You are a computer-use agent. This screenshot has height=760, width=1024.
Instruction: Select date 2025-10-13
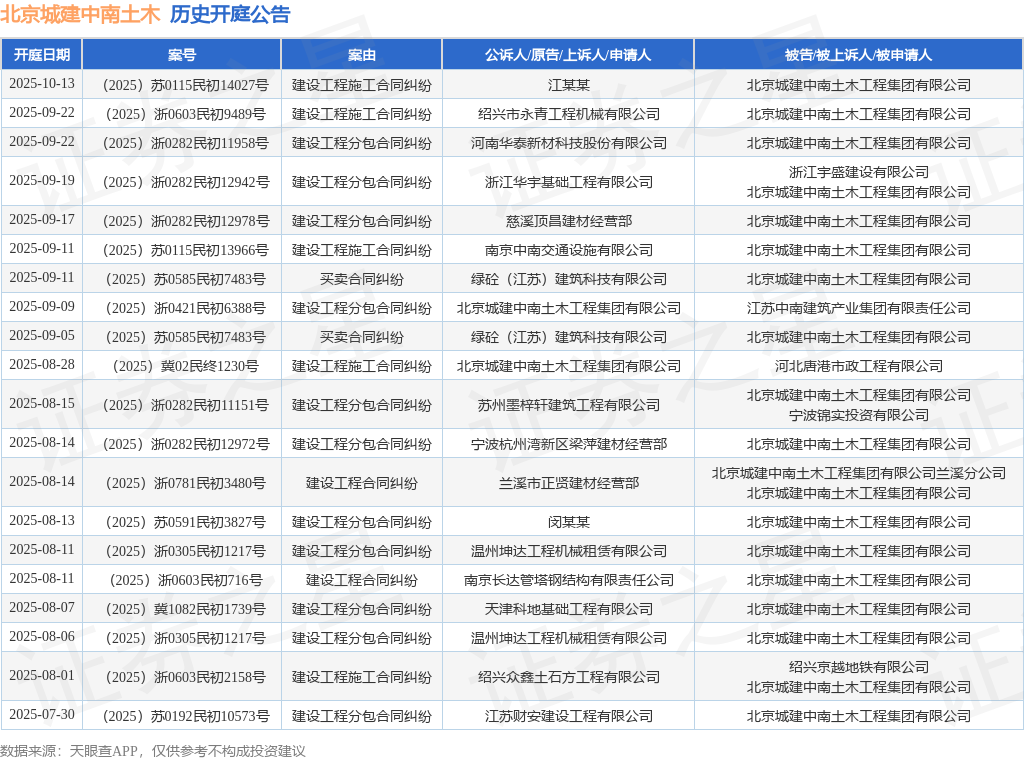[42, 84]
